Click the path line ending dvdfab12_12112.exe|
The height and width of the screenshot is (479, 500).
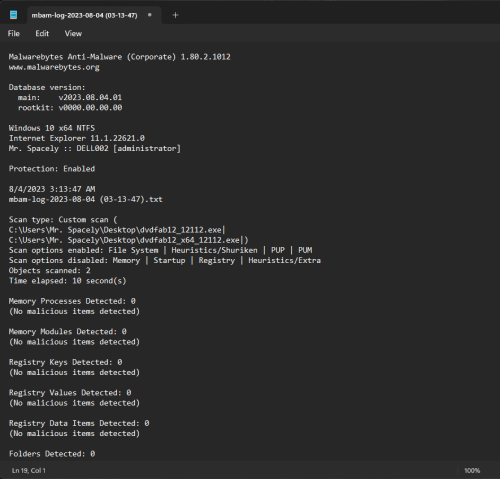point(117,230)
